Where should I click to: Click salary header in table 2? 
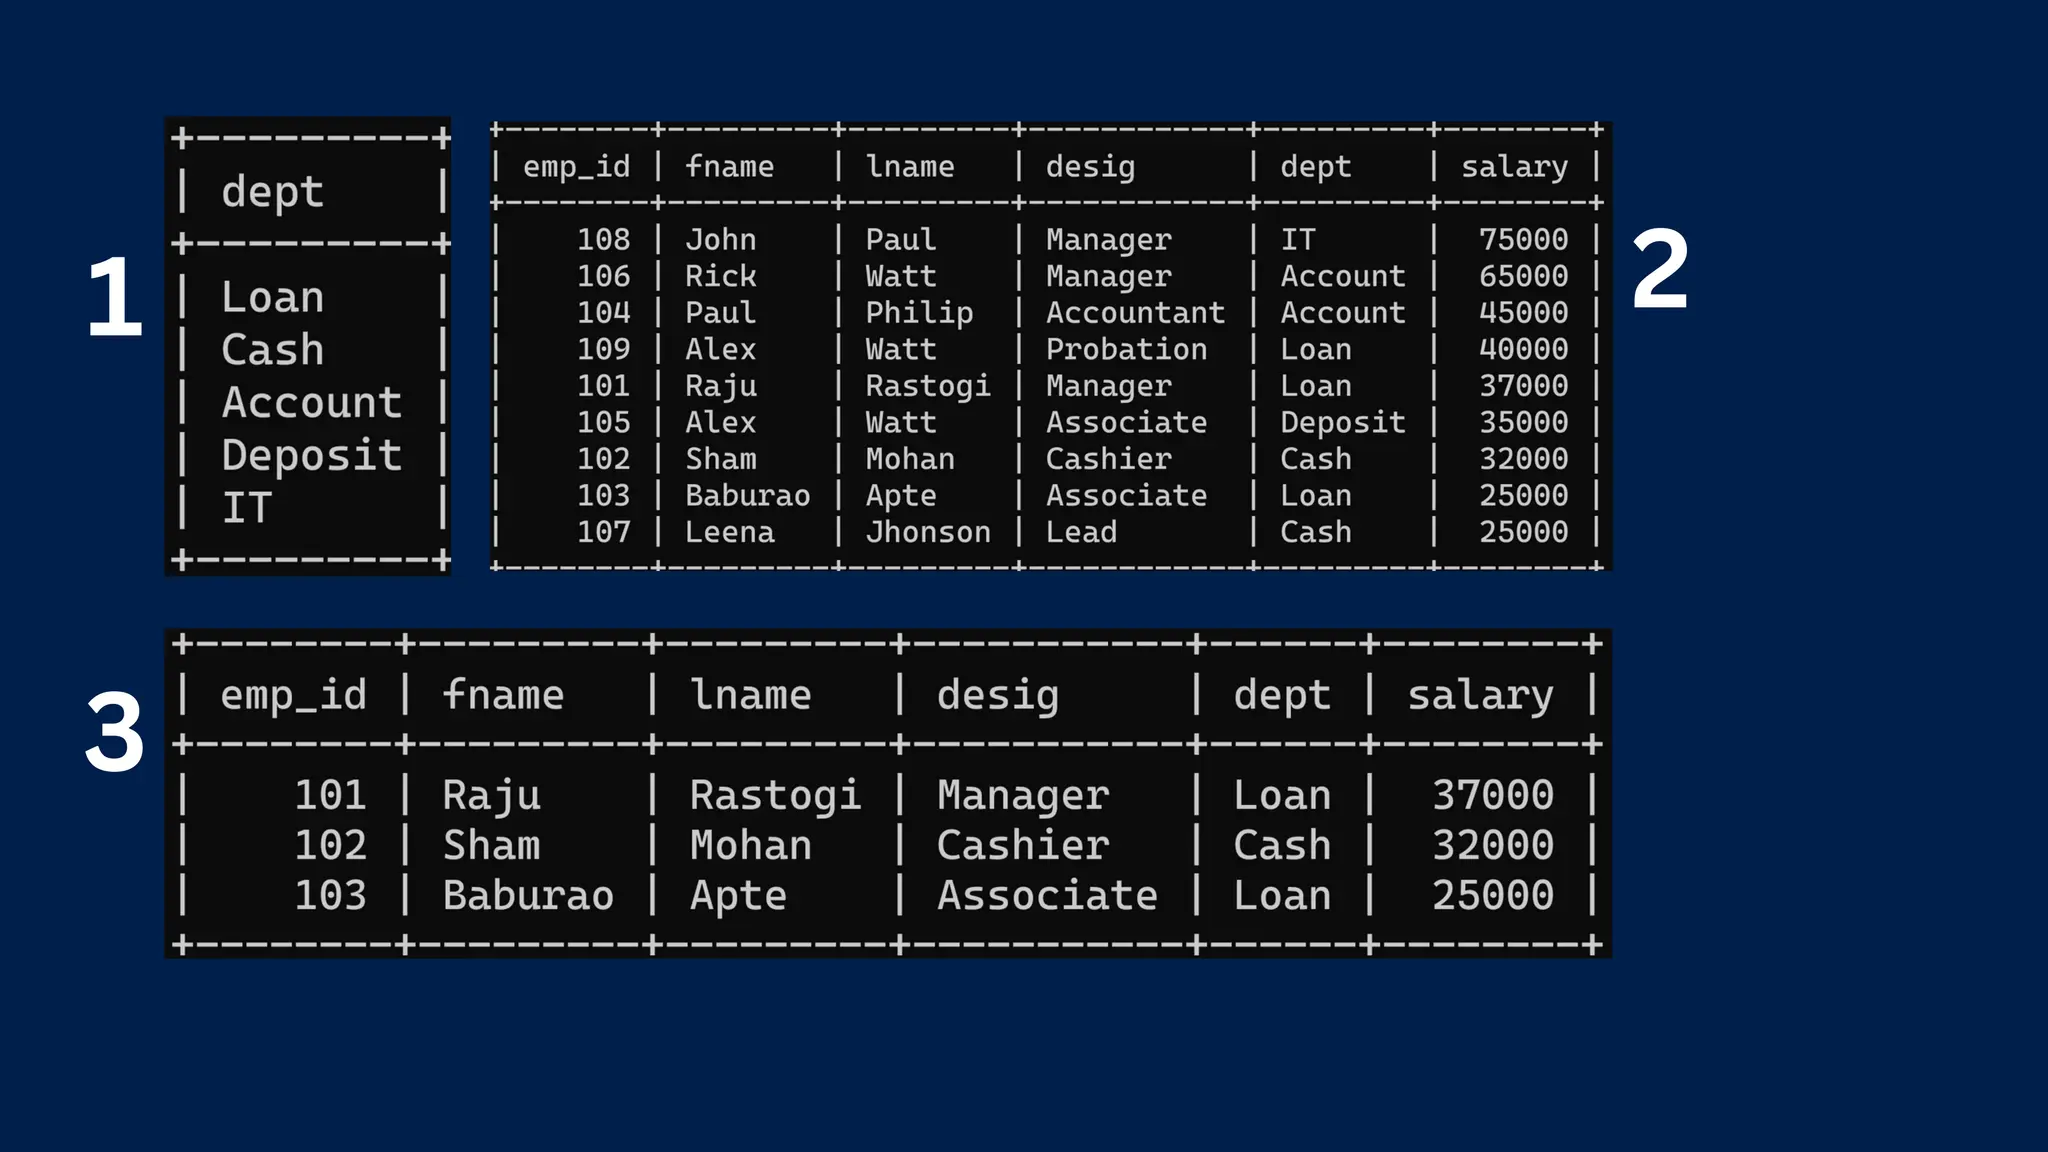coord(1514,166)
